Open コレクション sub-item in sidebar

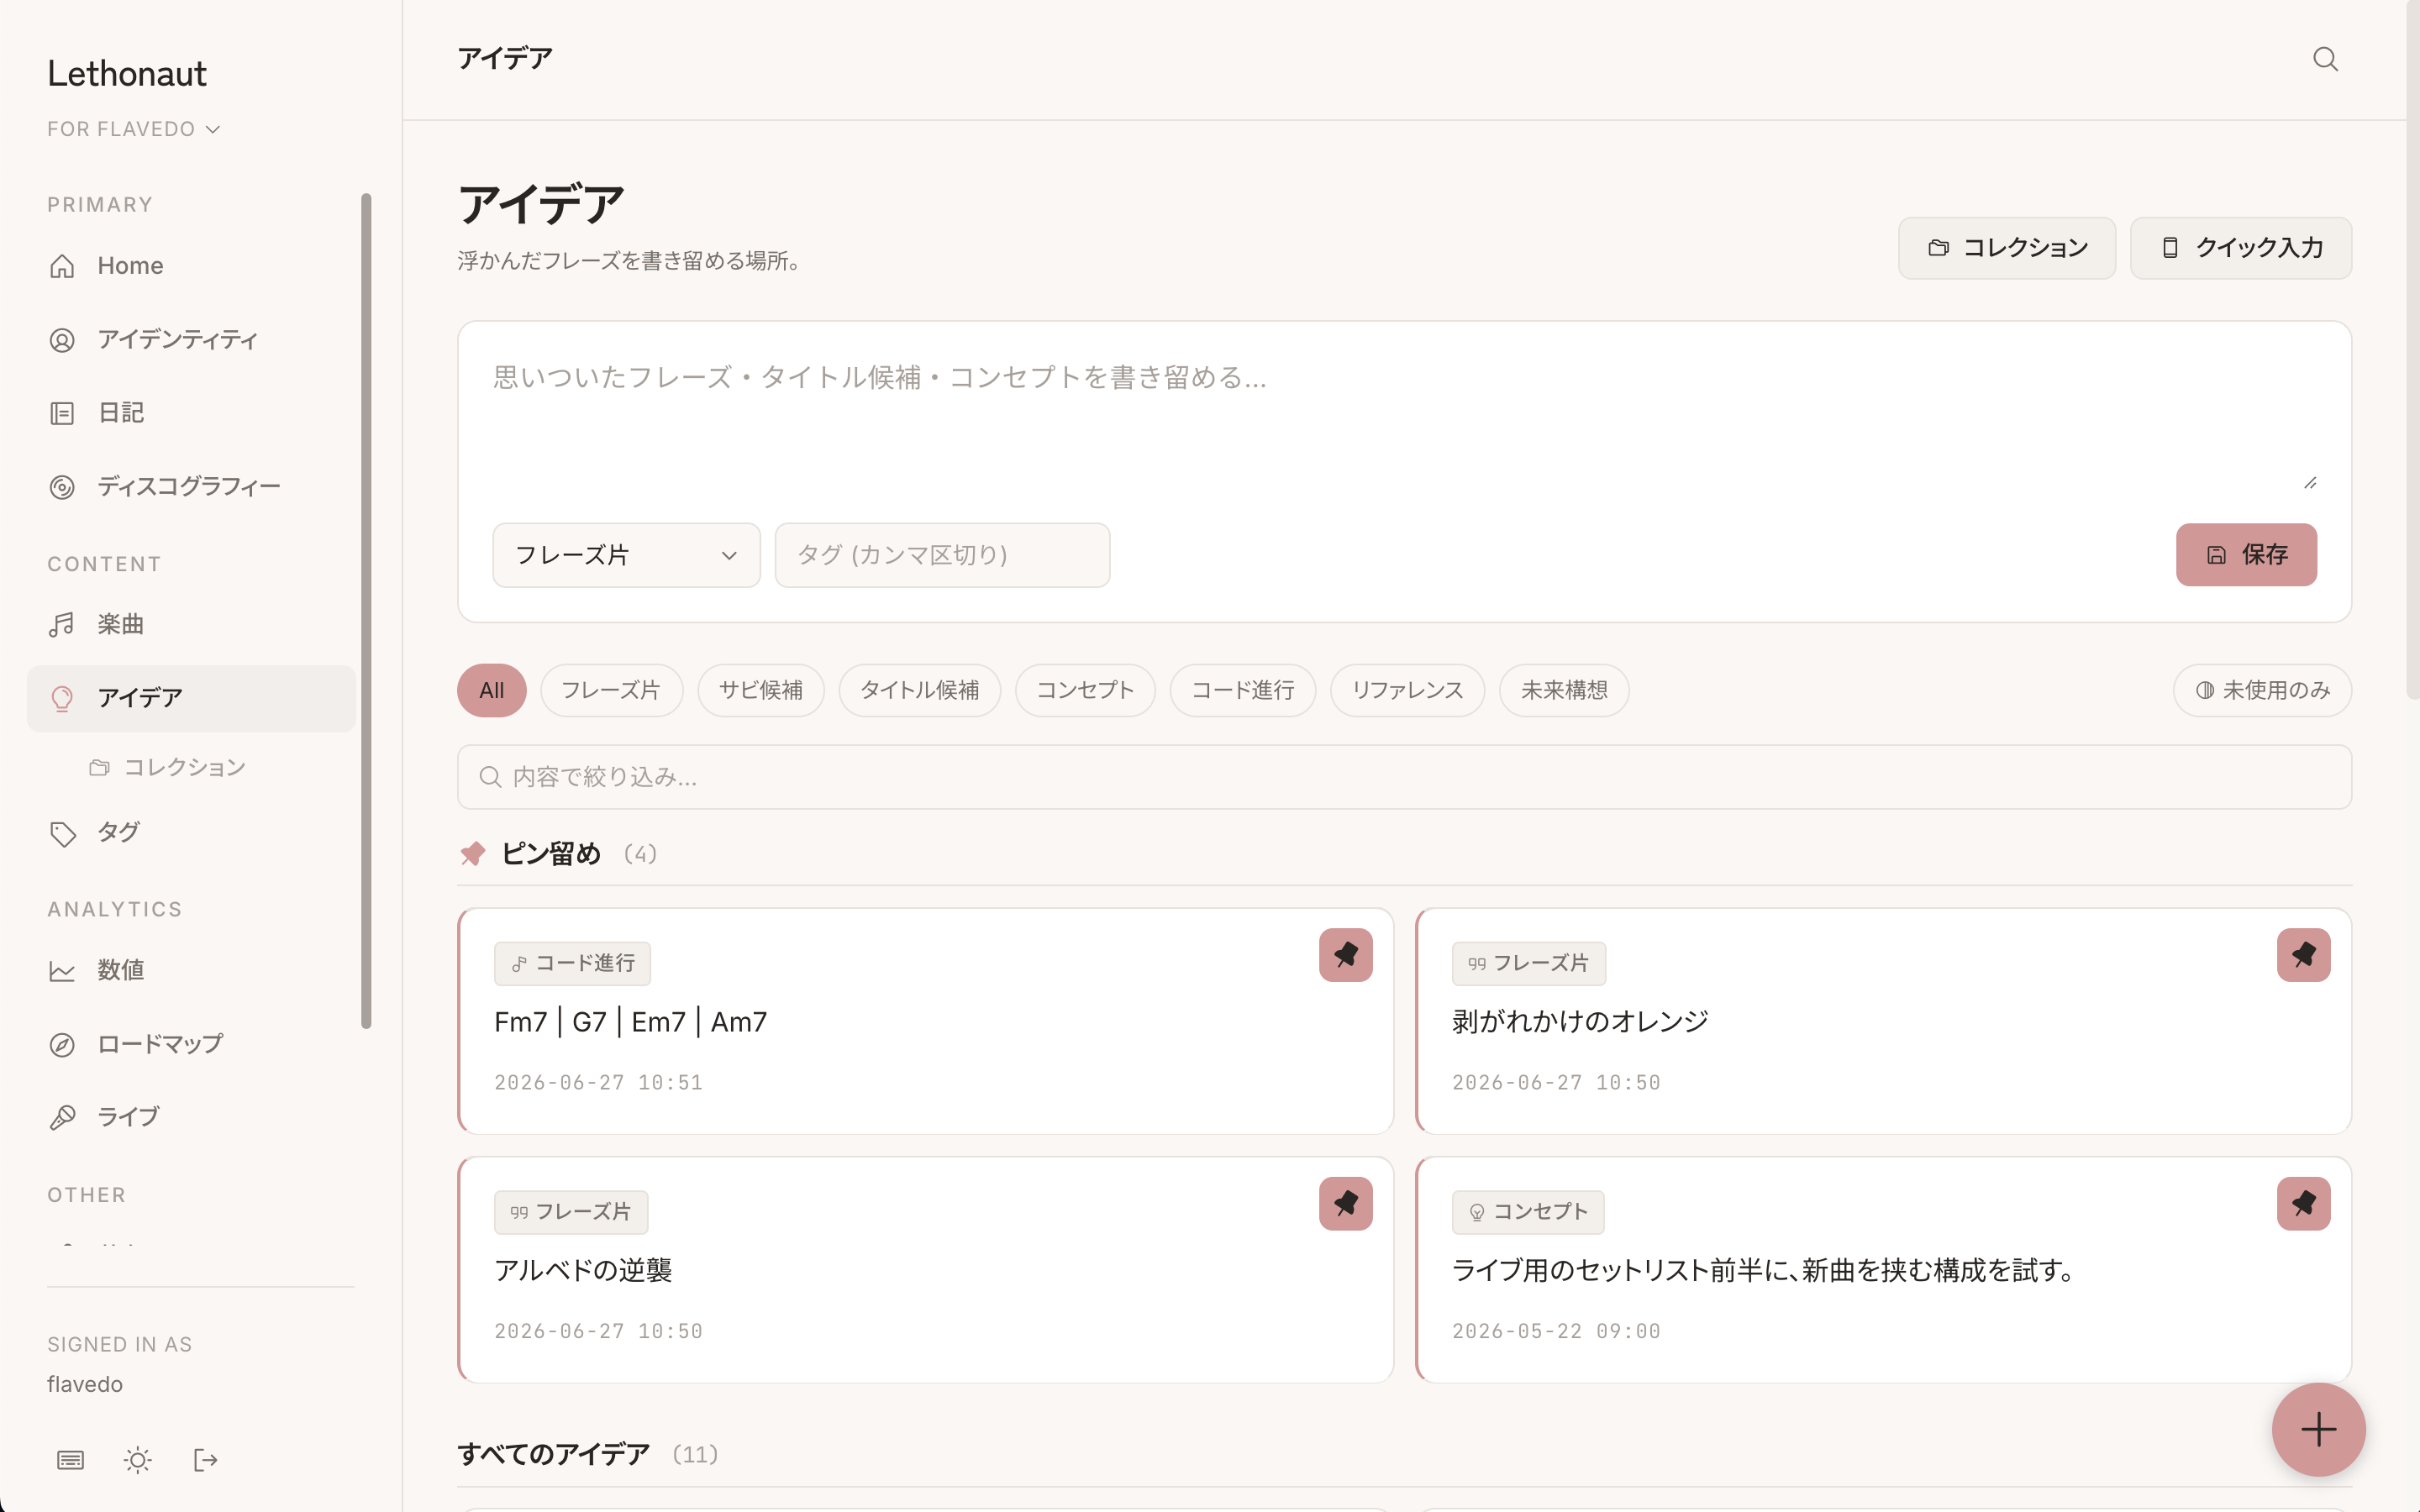pos(168,767)
